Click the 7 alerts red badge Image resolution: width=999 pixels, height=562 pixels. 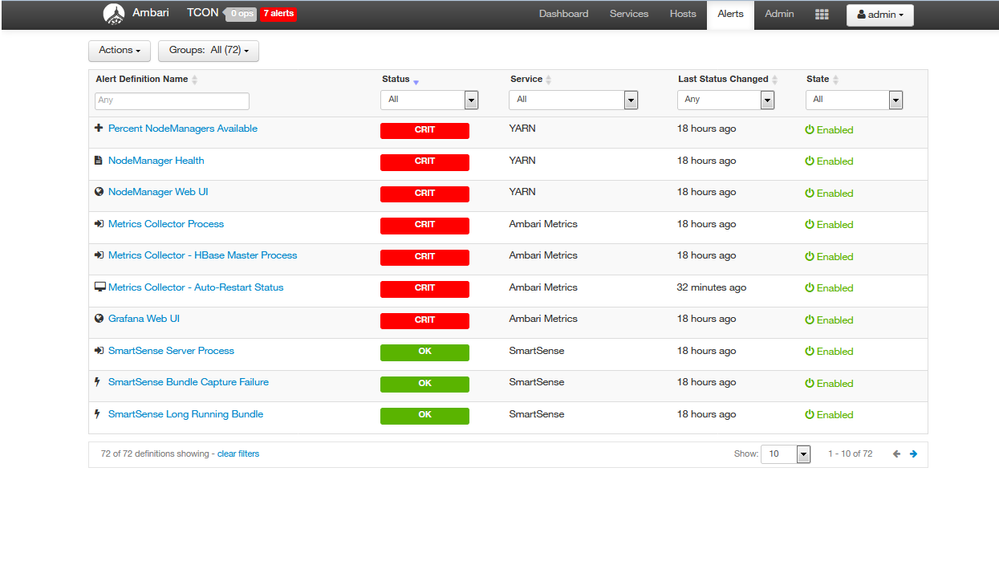[x=278, y=14]
